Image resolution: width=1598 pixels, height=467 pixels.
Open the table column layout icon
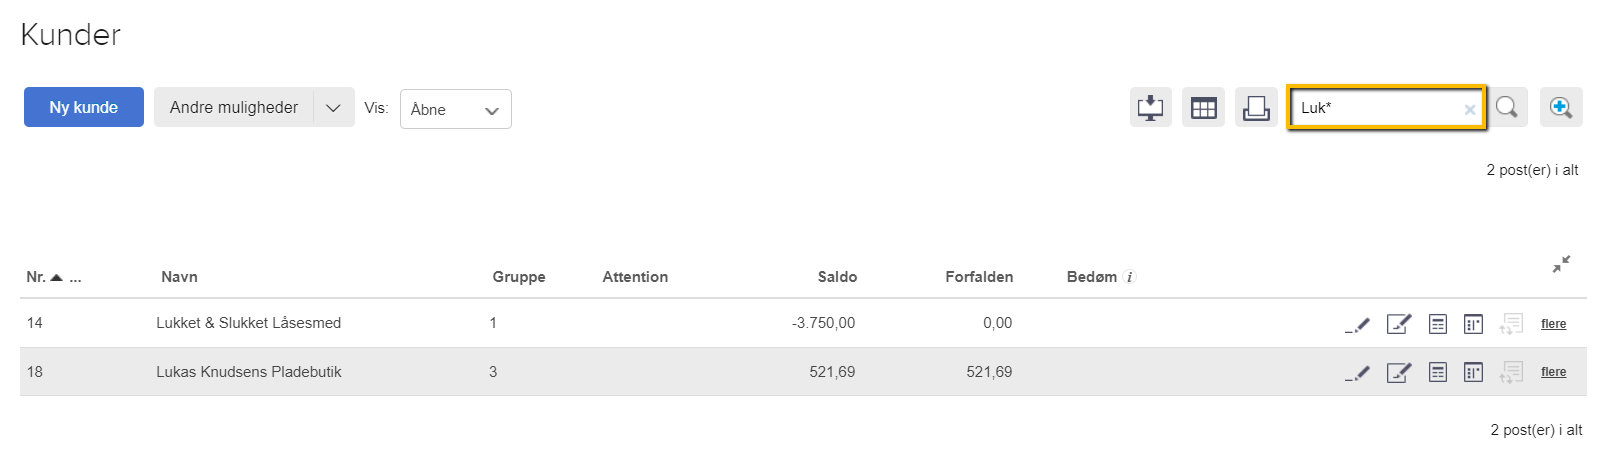pos(1203,107)
